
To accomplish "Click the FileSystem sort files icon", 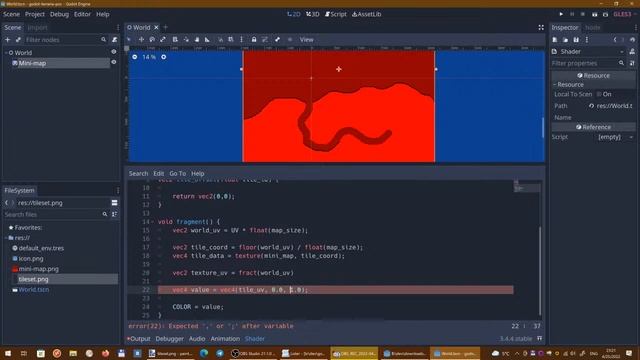I will click(x=115, y=214).
